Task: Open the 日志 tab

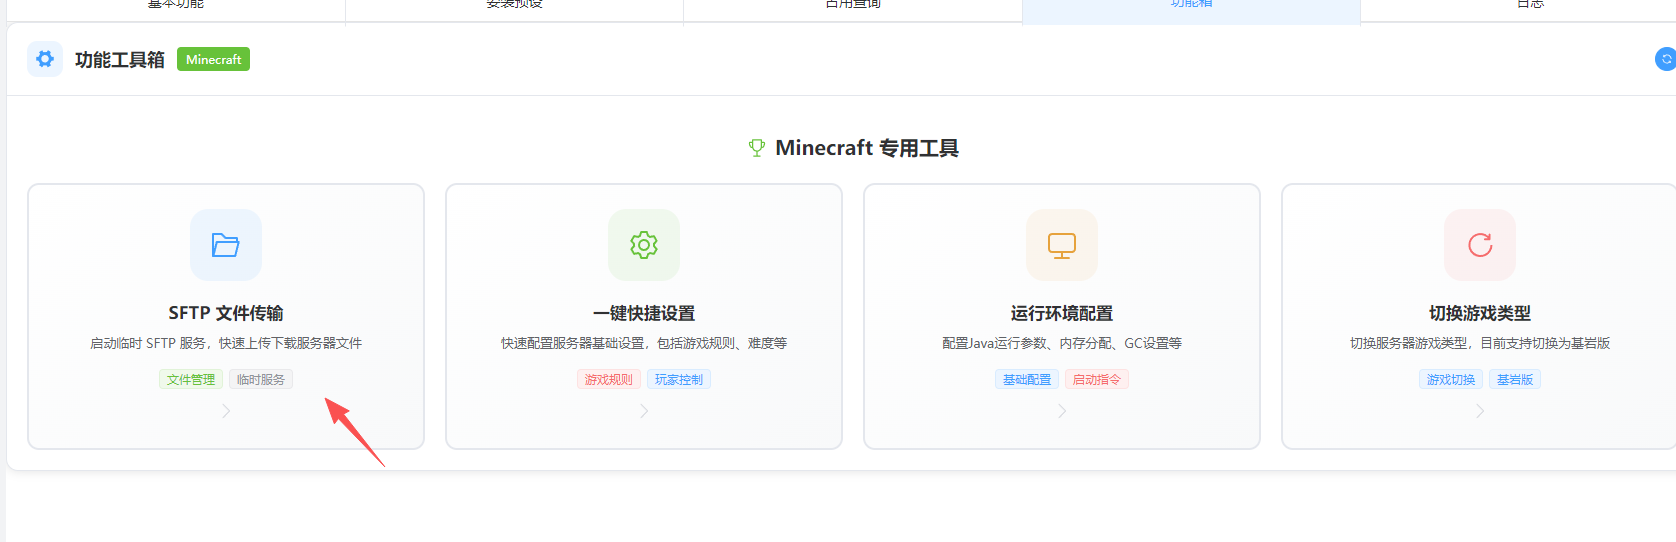Action: (1530, 5)
